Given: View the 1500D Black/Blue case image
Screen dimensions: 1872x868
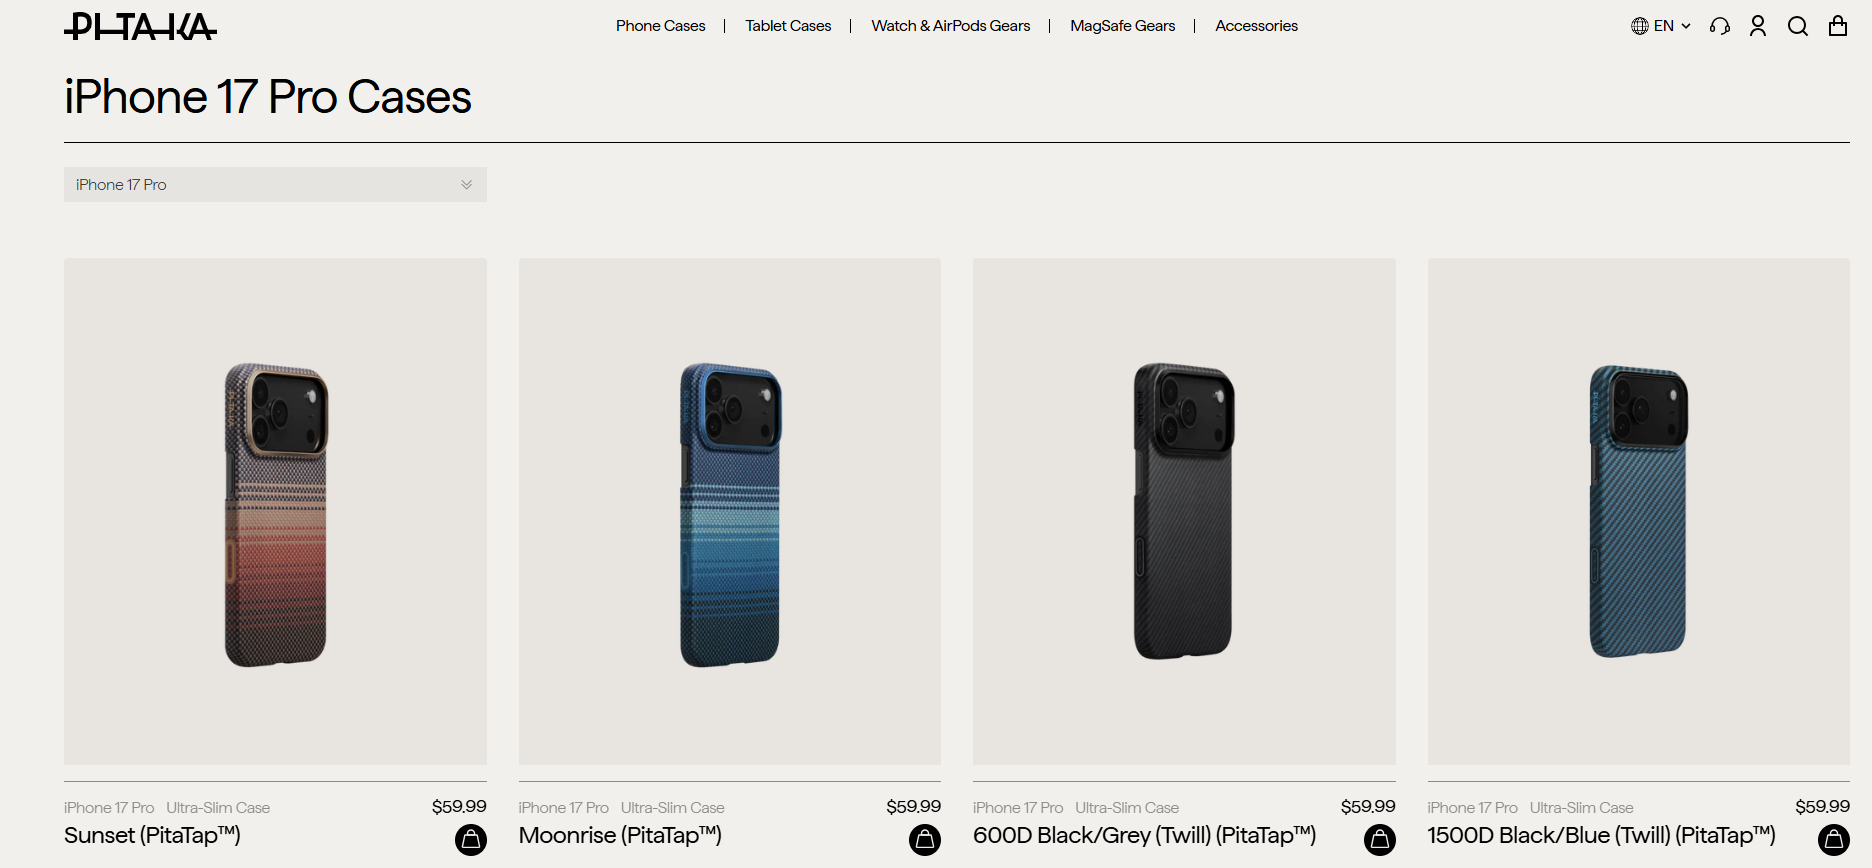Looking at the screenshot, I should [1638, 511].
